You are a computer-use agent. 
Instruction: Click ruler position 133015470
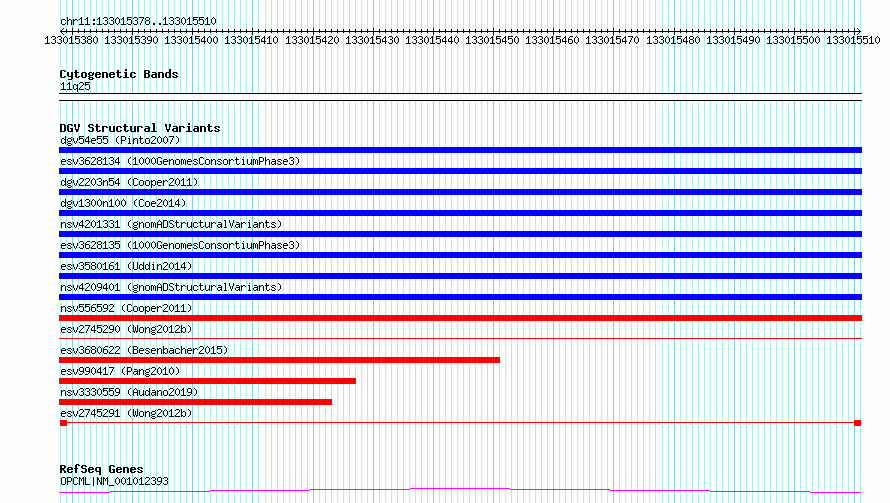[612, 40]
